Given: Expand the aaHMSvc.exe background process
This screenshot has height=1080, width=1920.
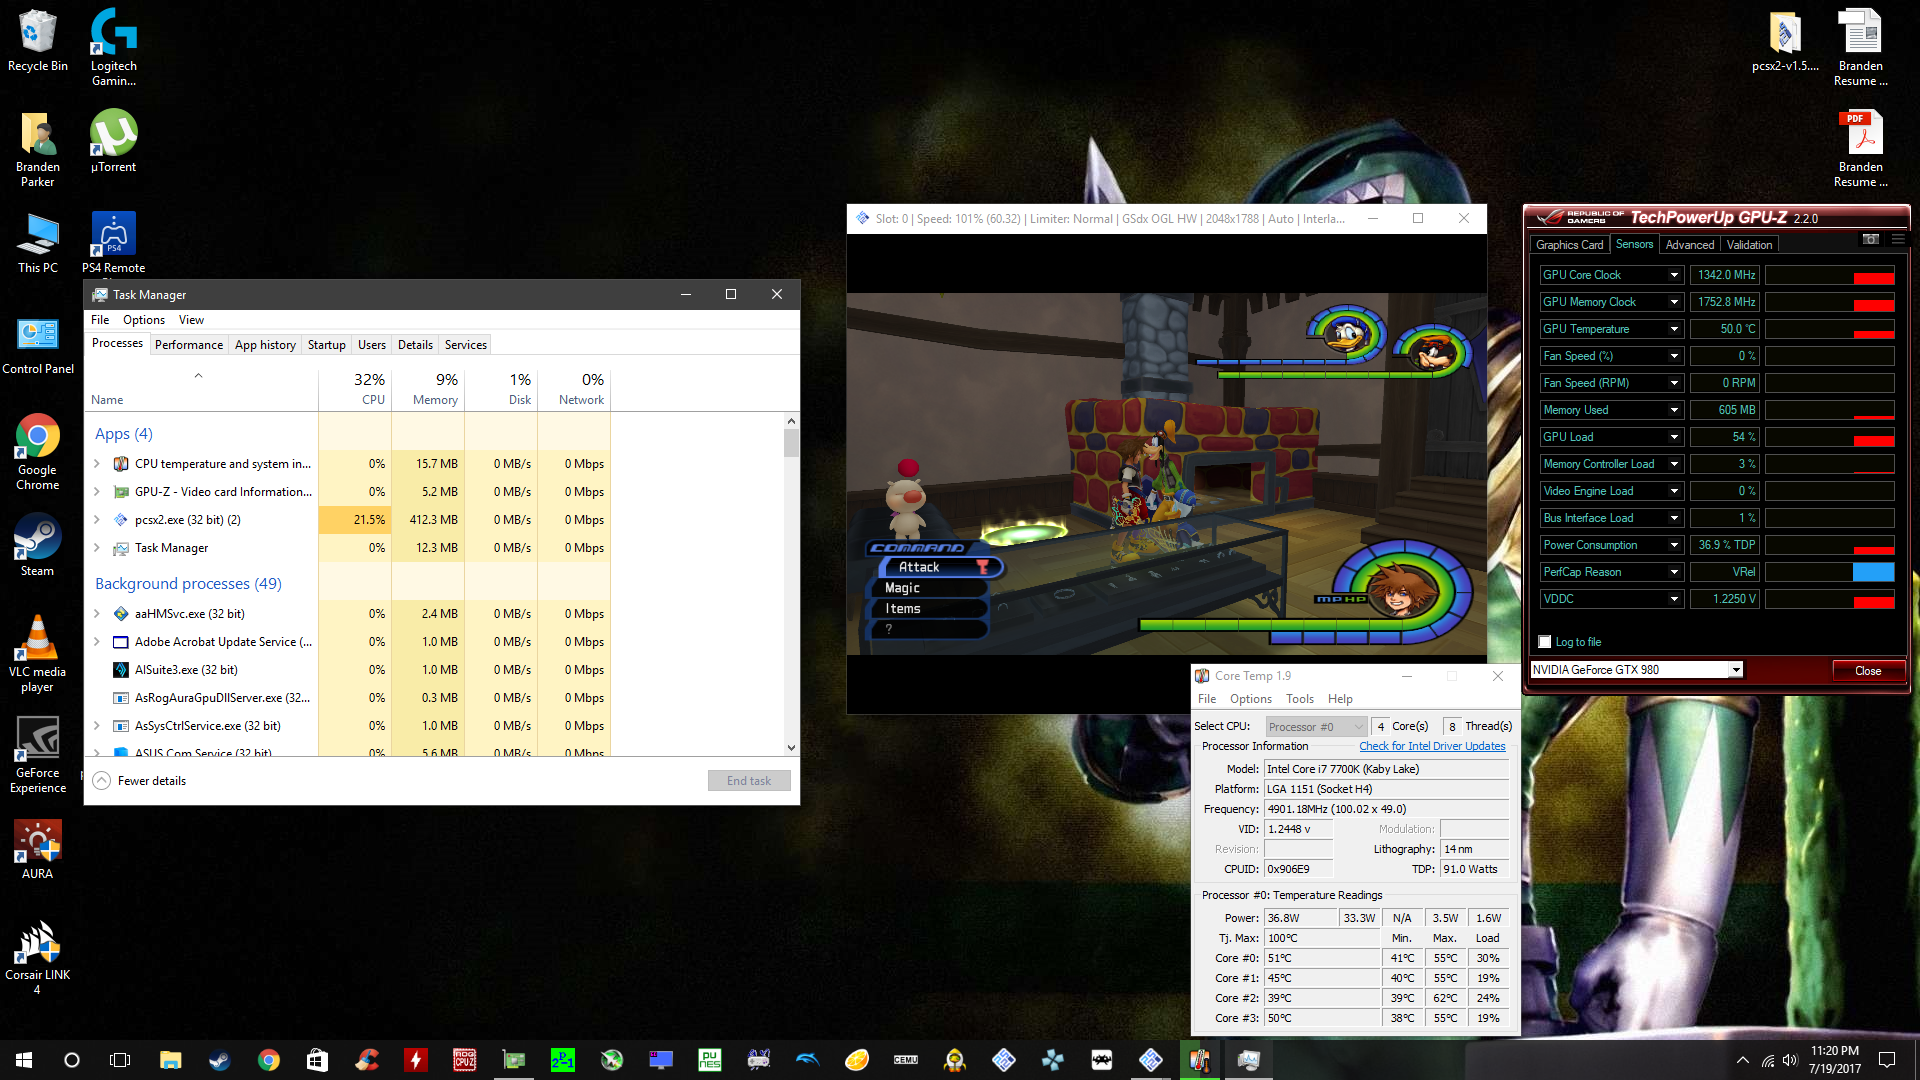Looking at the screenshot, I should point(97,614).
